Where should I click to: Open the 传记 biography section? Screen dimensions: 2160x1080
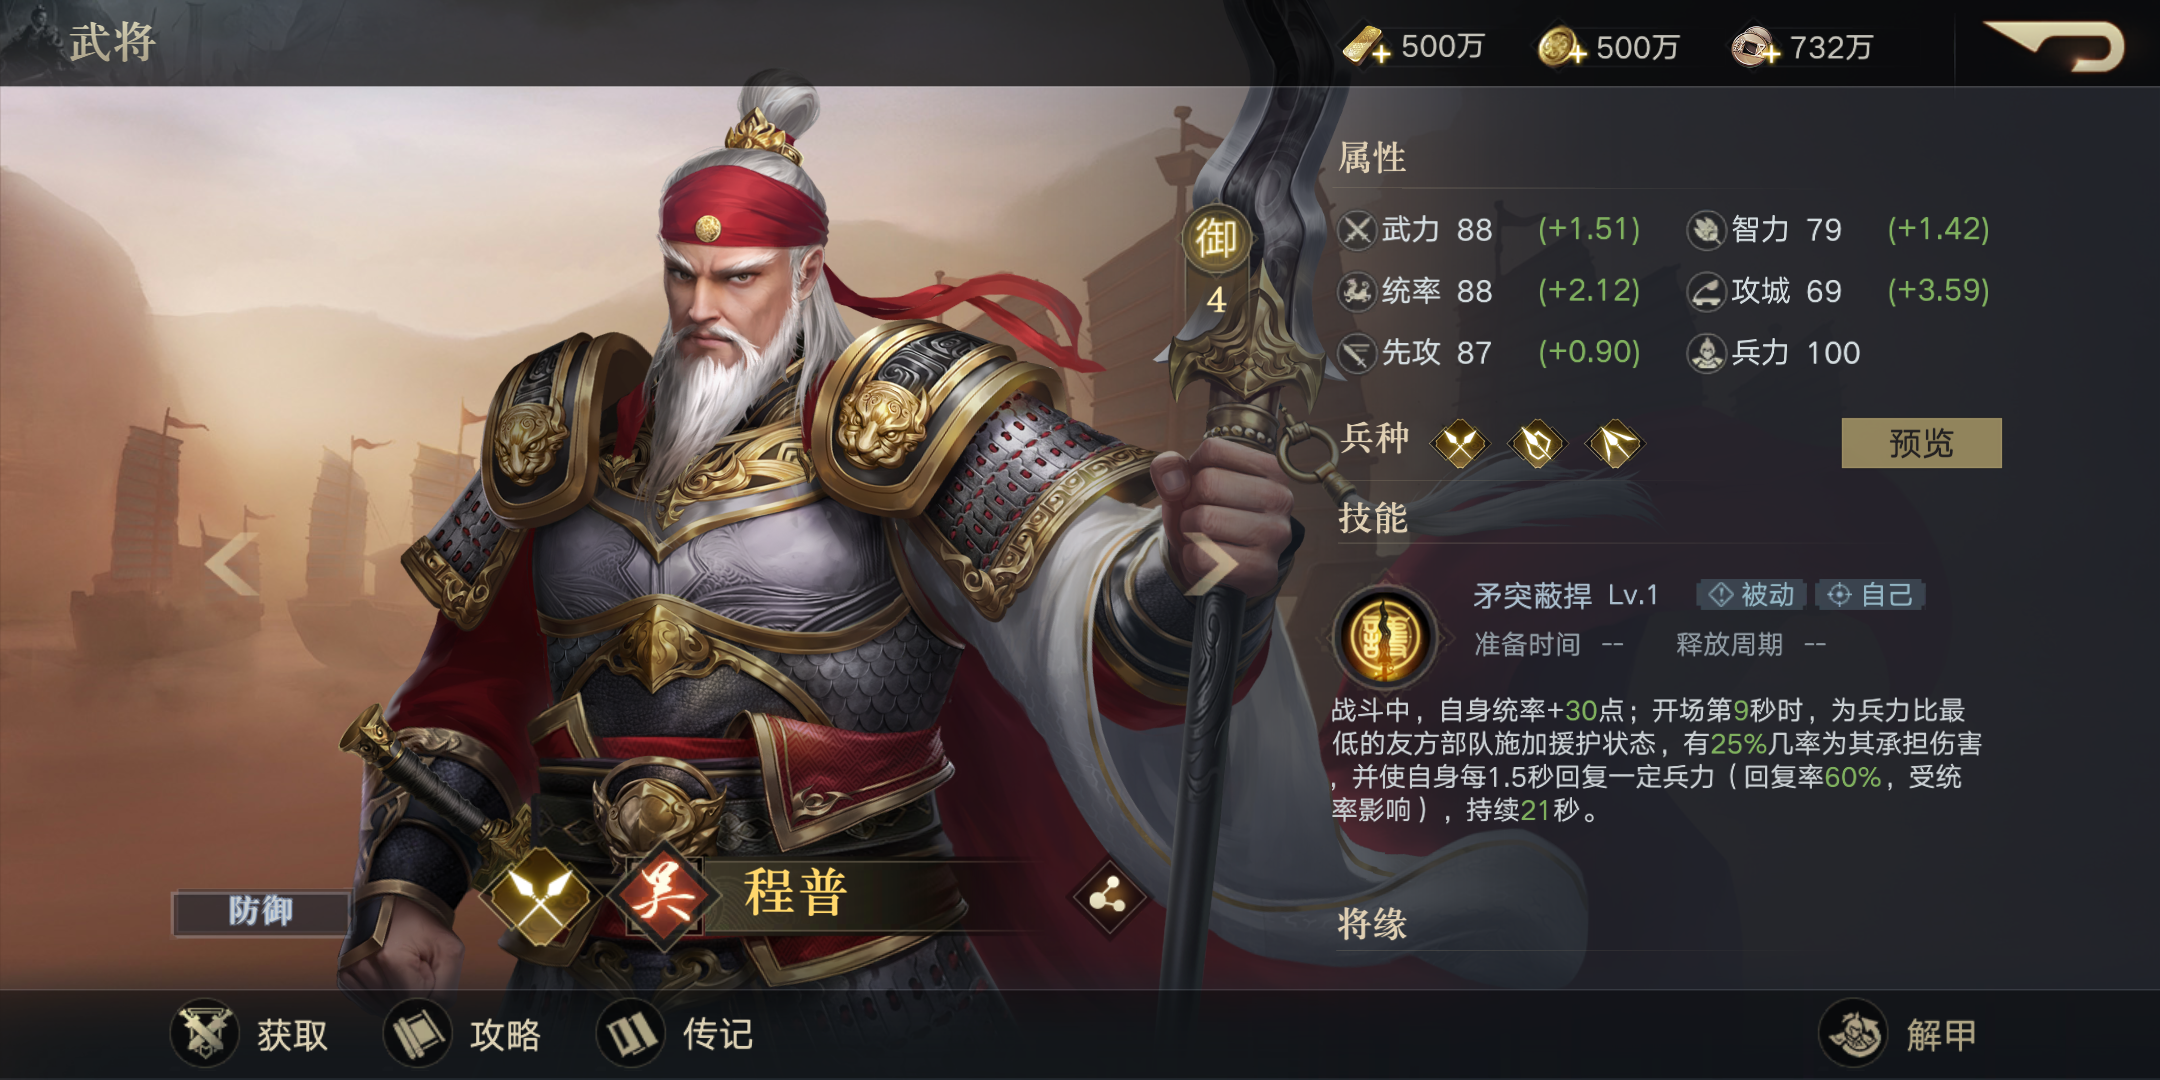click(x=676, y=1034)
